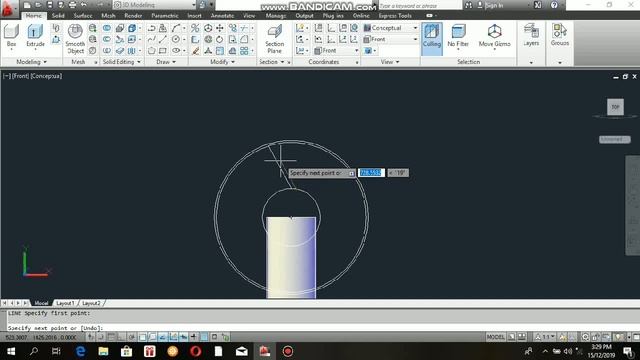This screenshot has width=640, height=360.
Task: Click the Unnamed UCS button under ViewCube
Action: [x=615, y=139]
